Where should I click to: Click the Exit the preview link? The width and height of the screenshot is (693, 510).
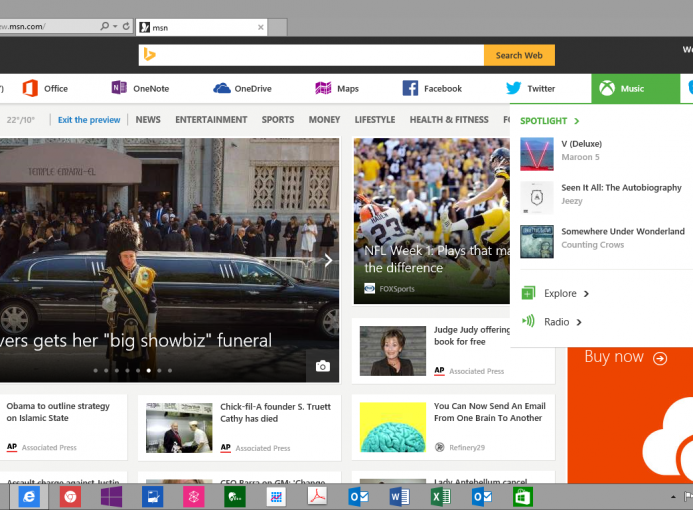[89, 120]
